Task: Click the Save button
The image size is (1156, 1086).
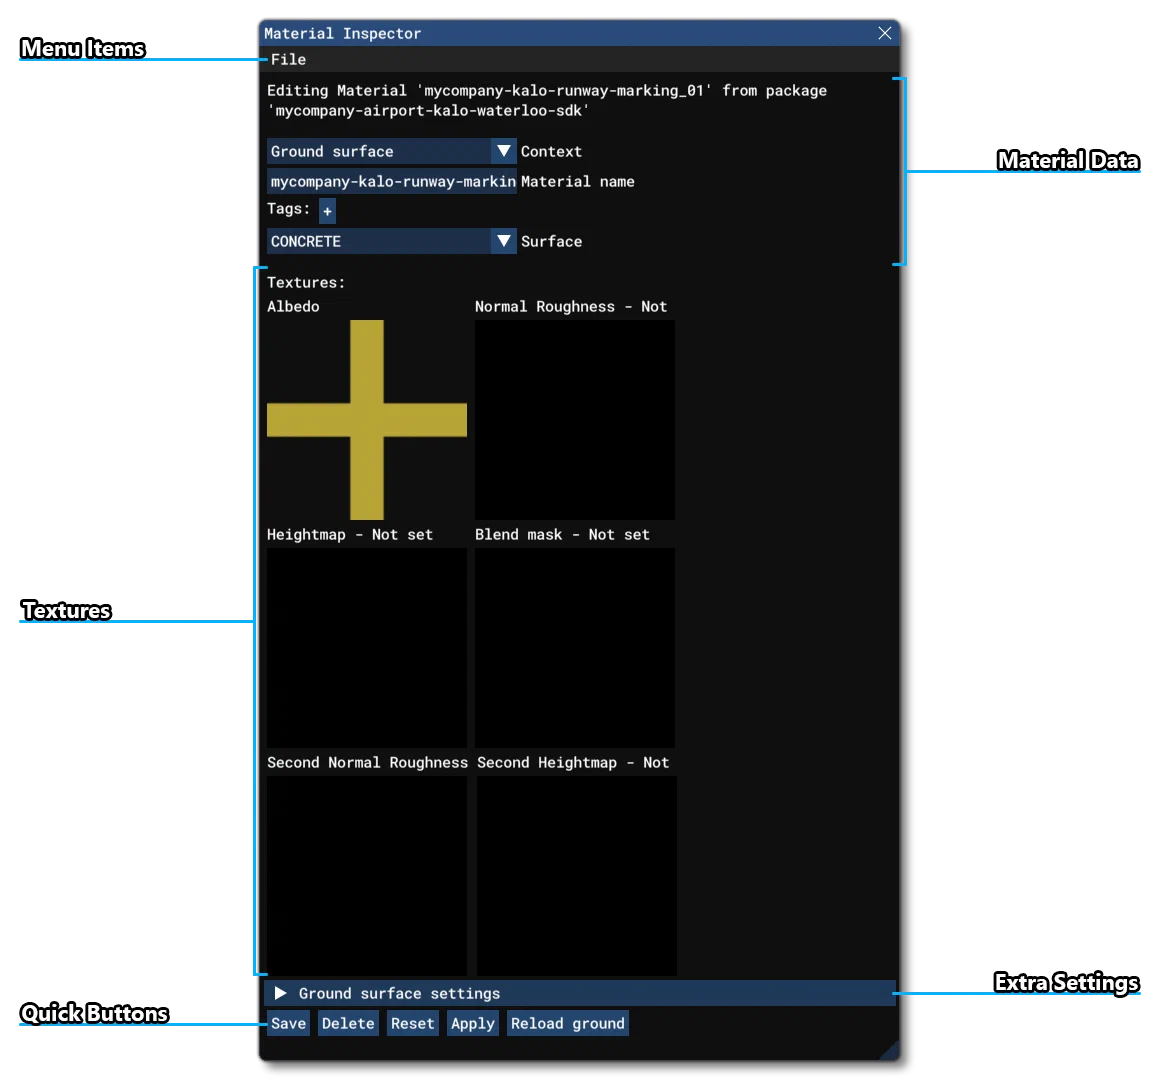Action: click(x=288, y=1023)
